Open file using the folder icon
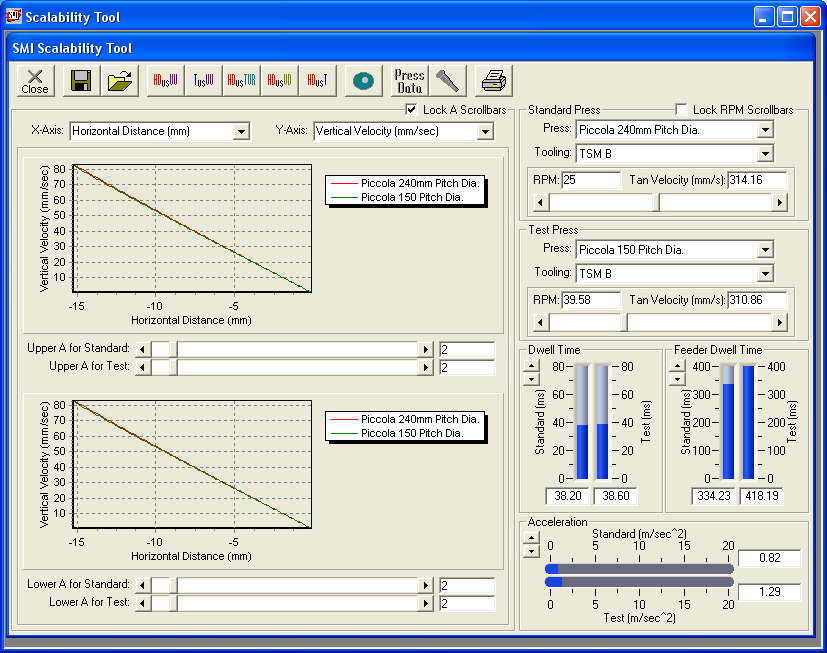Screen dimensions: 827x653 pyautogui.click(x=120, y=81)
